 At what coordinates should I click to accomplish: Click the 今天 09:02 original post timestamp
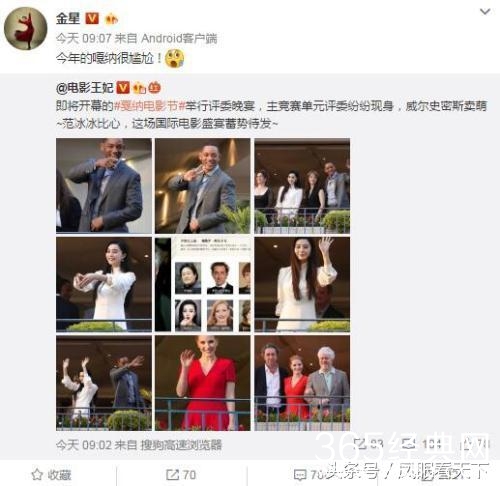click(x=83, y=445)
